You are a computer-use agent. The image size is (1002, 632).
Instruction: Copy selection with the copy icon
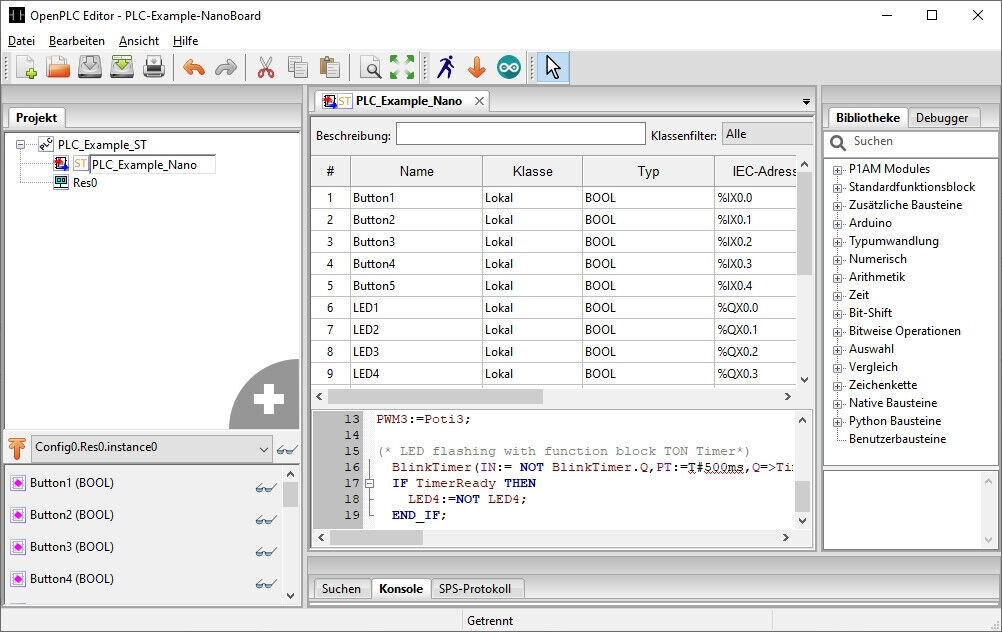pyautogui.click(x=298, y=67)
